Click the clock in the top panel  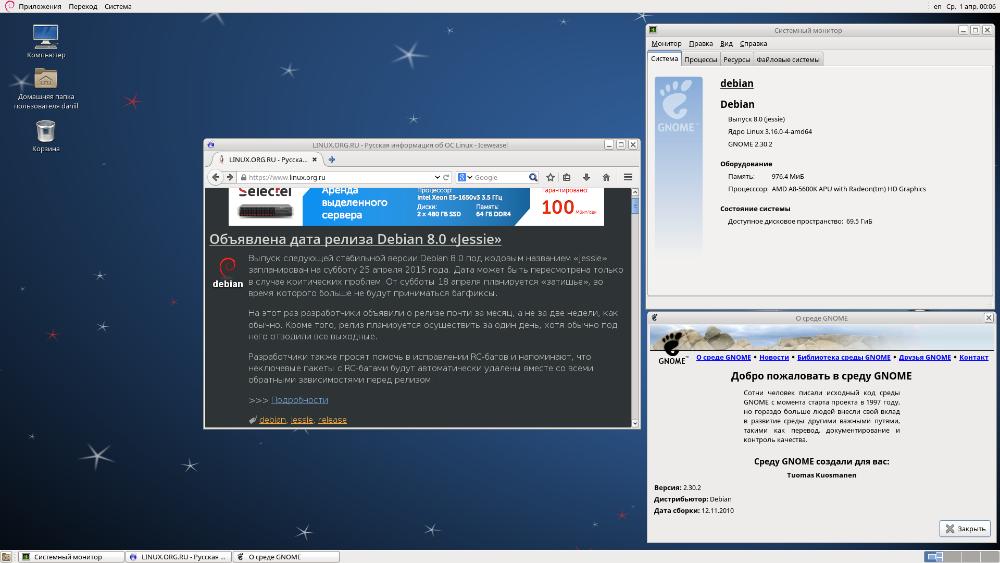tap(971, 6)
